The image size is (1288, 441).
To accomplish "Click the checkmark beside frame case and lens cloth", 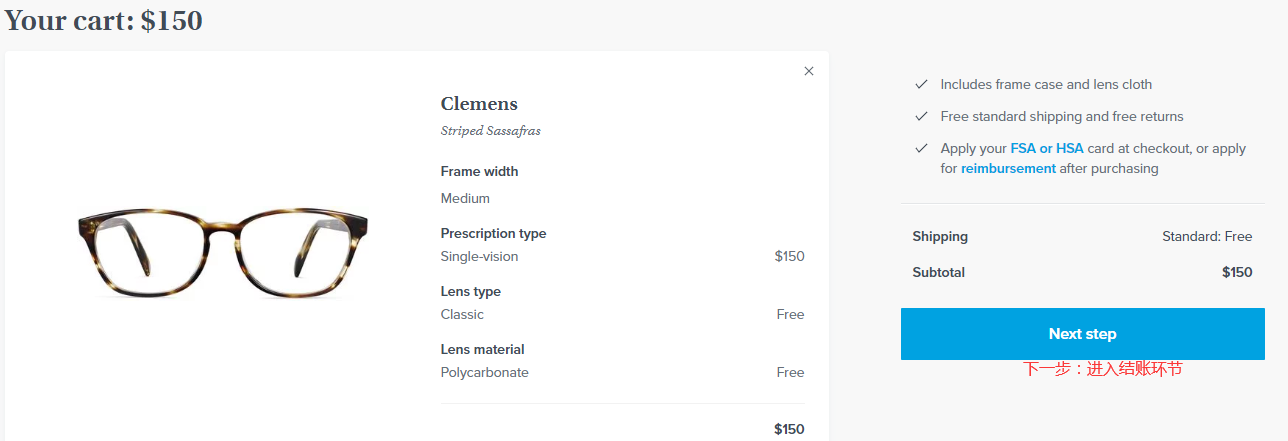I will [x=921, y=85].
